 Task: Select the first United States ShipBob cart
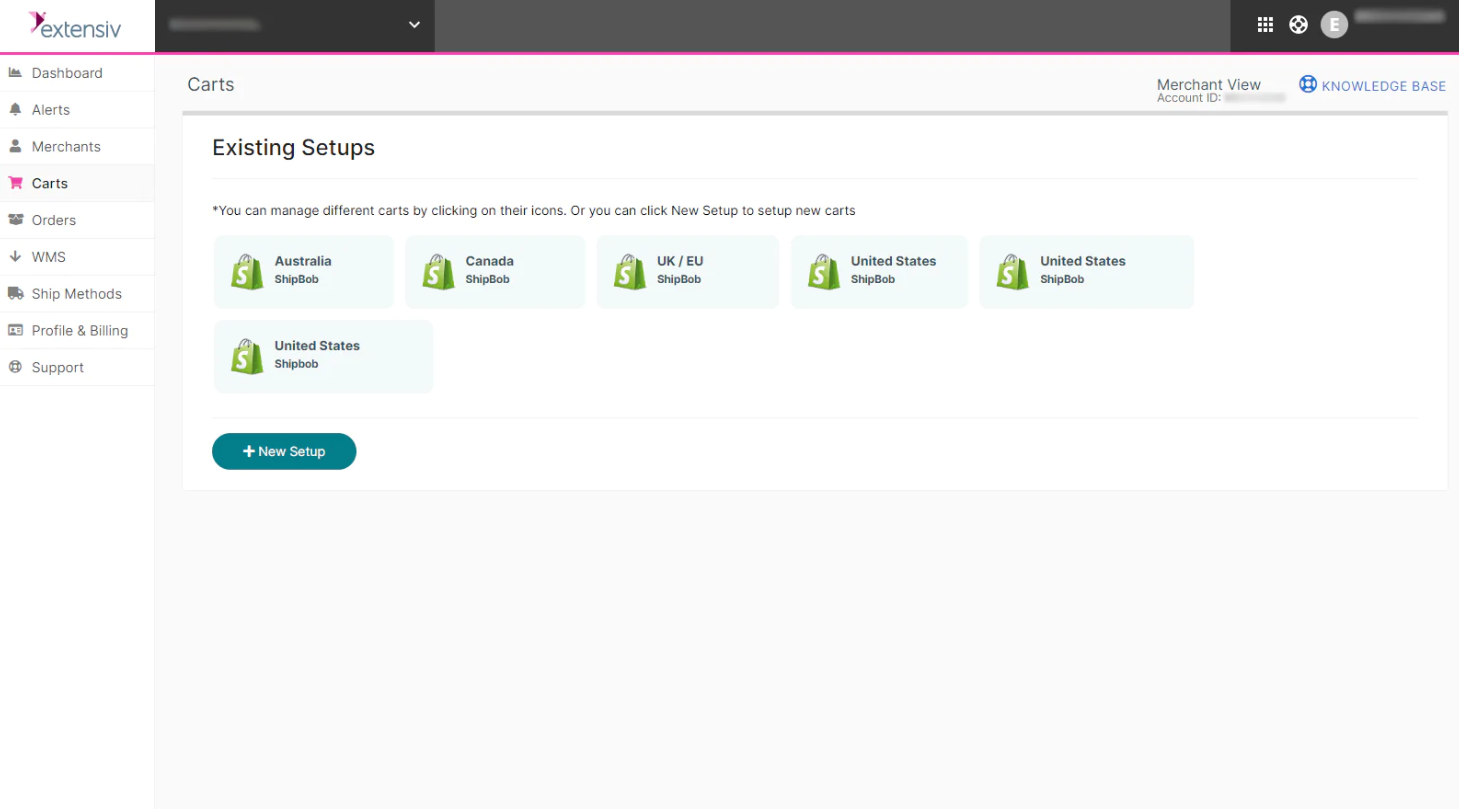point(878,271)
